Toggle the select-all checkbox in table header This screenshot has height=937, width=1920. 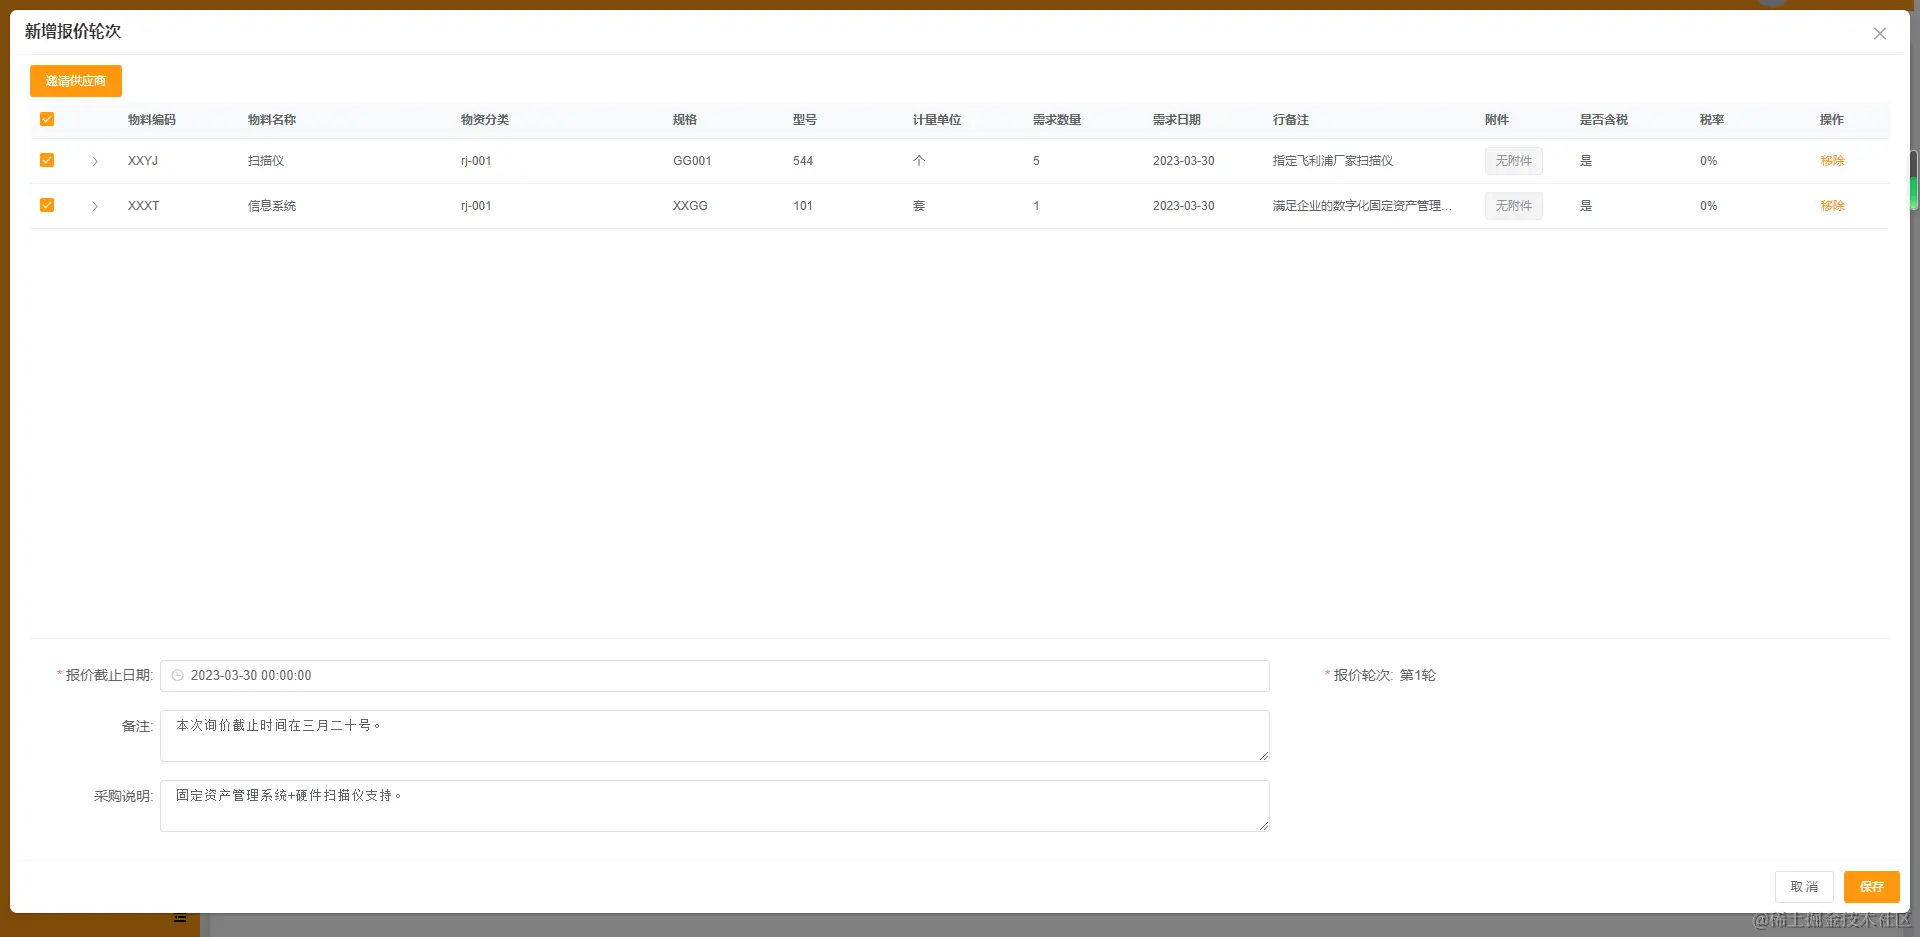[47, 119]
